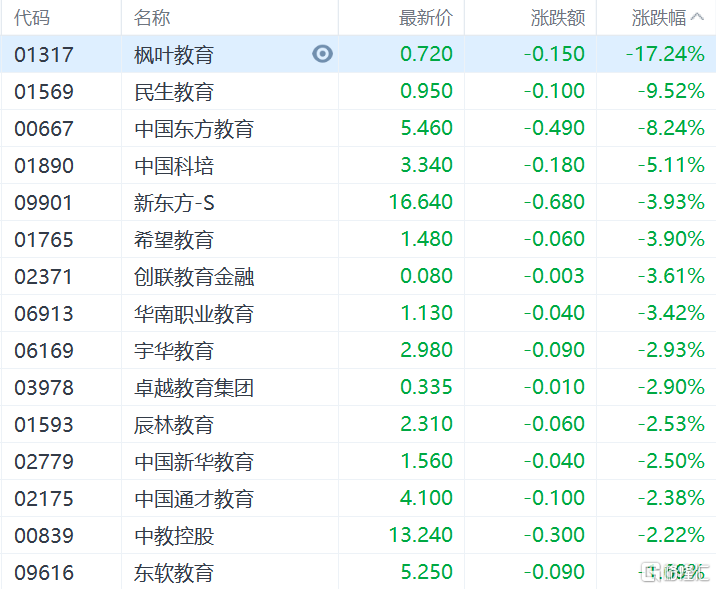The height and width of the screenshot is (589, 716).
Task: Click latest price 0.950
Action: 426,91
